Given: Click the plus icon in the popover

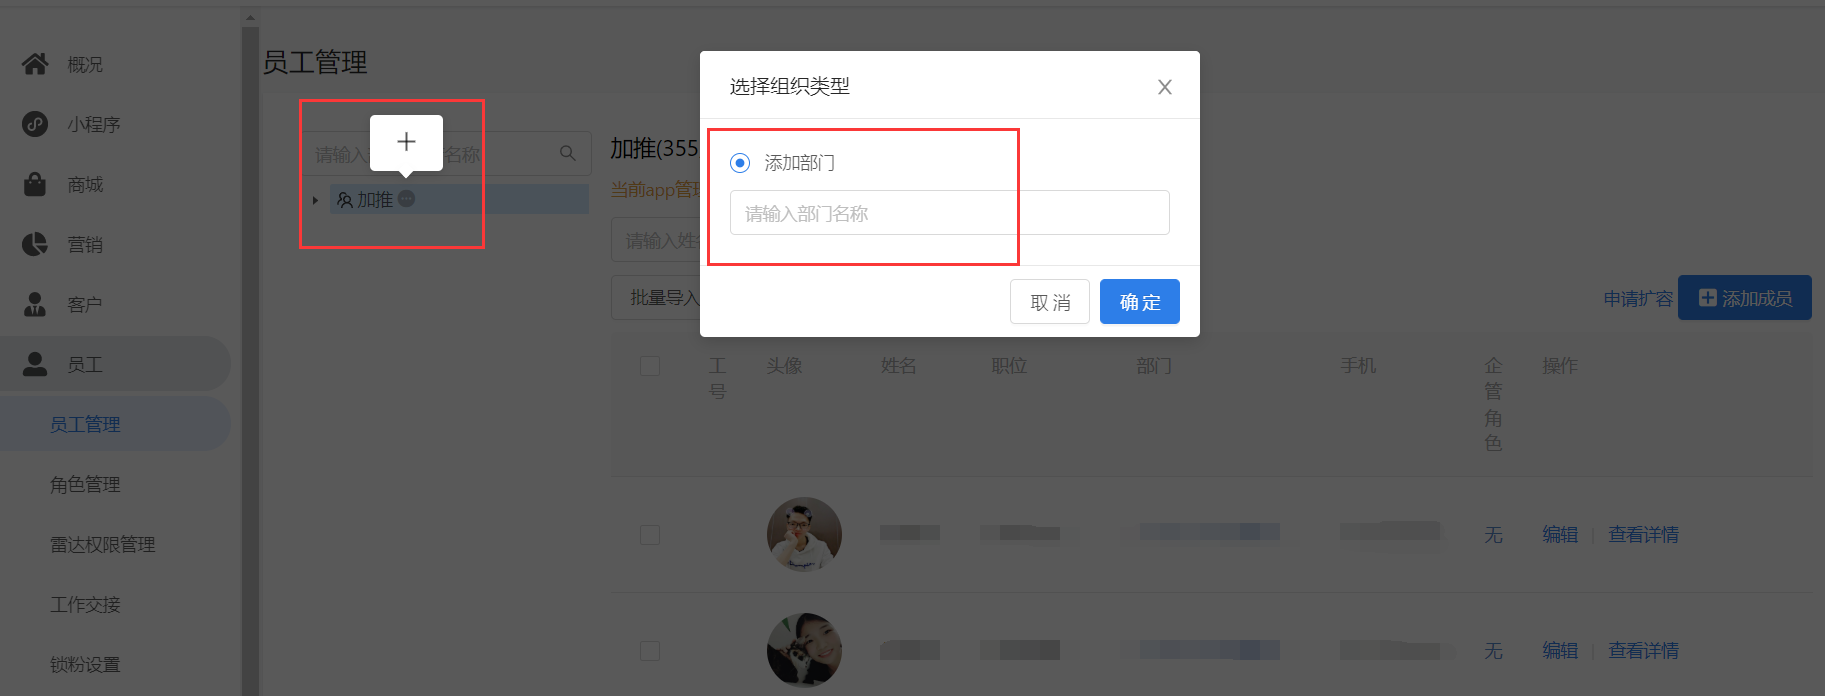Looking at the screenshot, I should tap(406, 142).
